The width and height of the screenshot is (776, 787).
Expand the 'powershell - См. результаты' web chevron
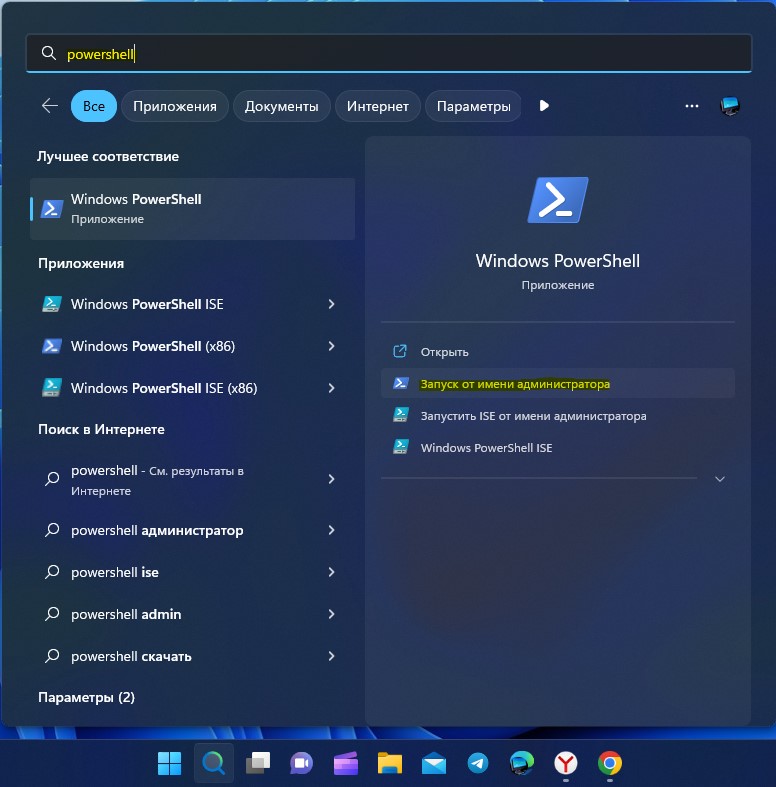[x=331, y=479]
